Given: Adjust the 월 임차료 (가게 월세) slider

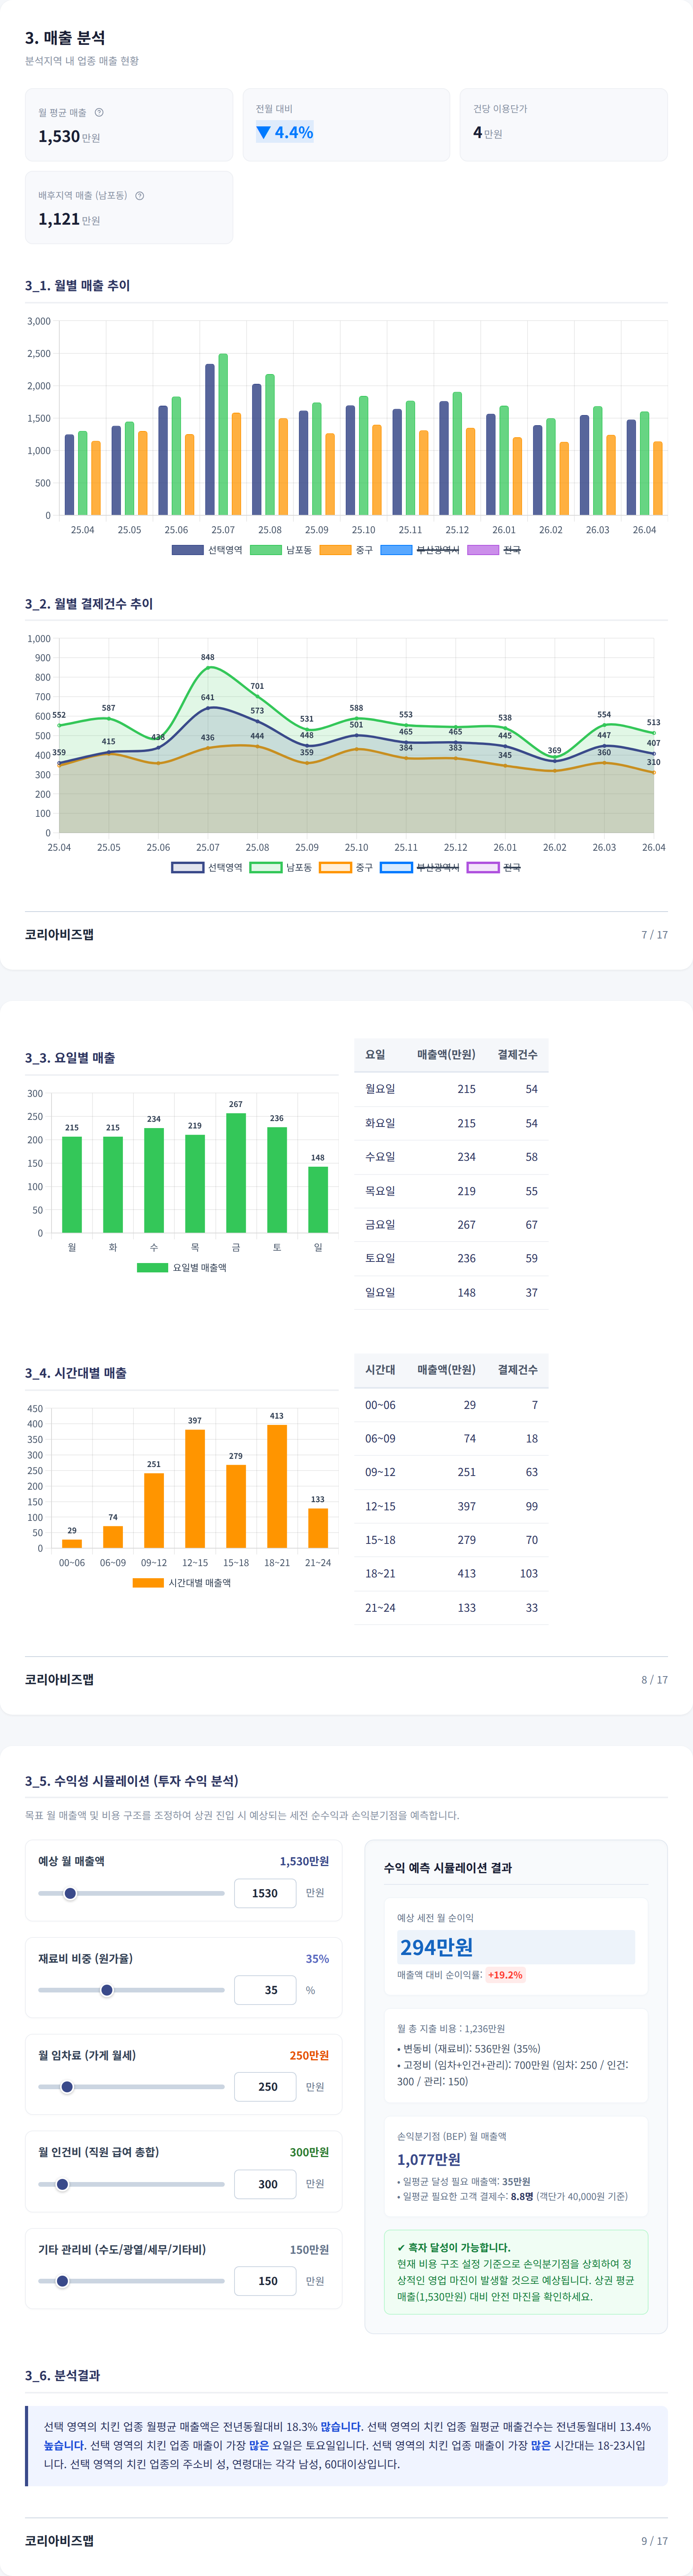Looking at the screenshot, I should point(131,2087).
